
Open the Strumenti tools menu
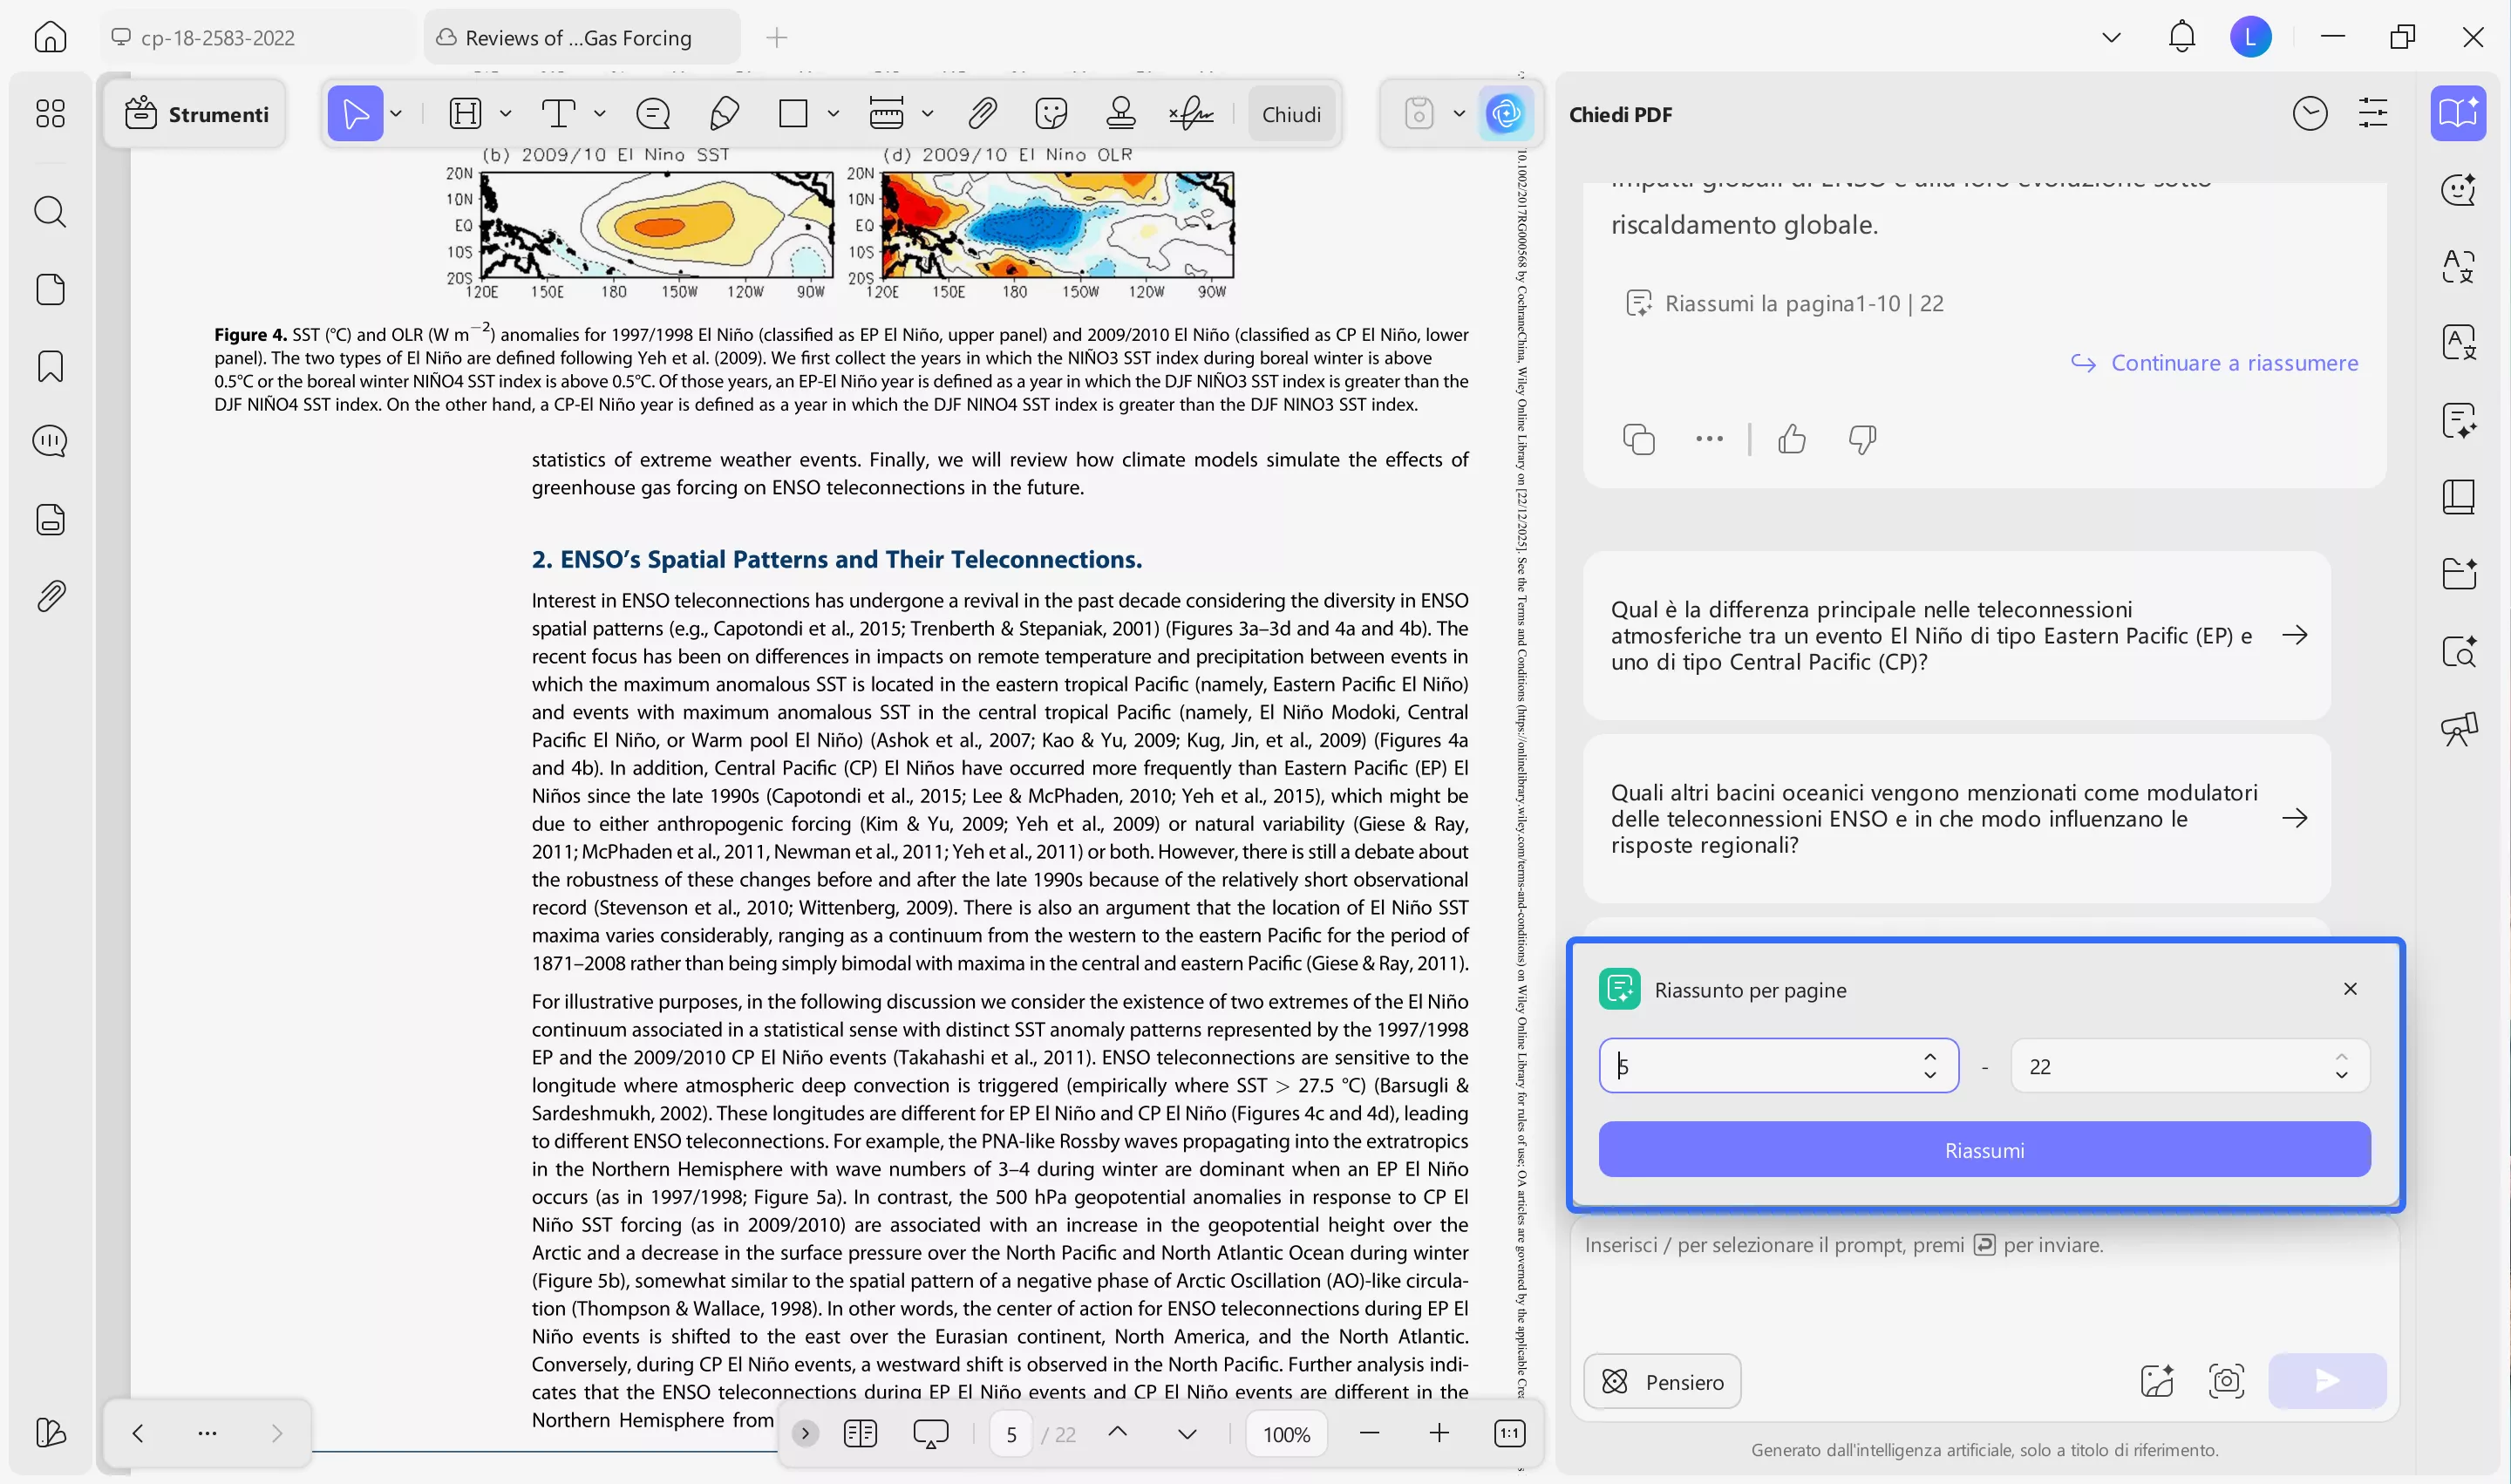click(x=196, y=114)
